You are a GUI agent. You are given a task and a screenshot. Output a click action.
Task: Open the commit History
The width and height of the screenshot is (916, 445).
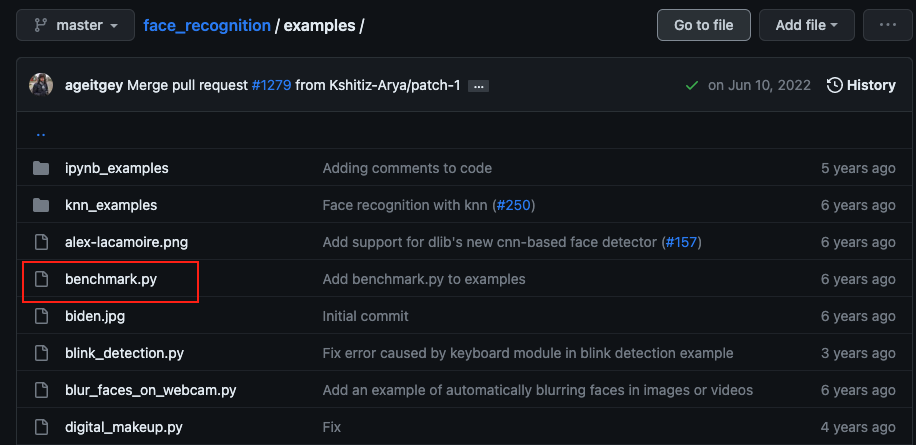coord(861,85)
